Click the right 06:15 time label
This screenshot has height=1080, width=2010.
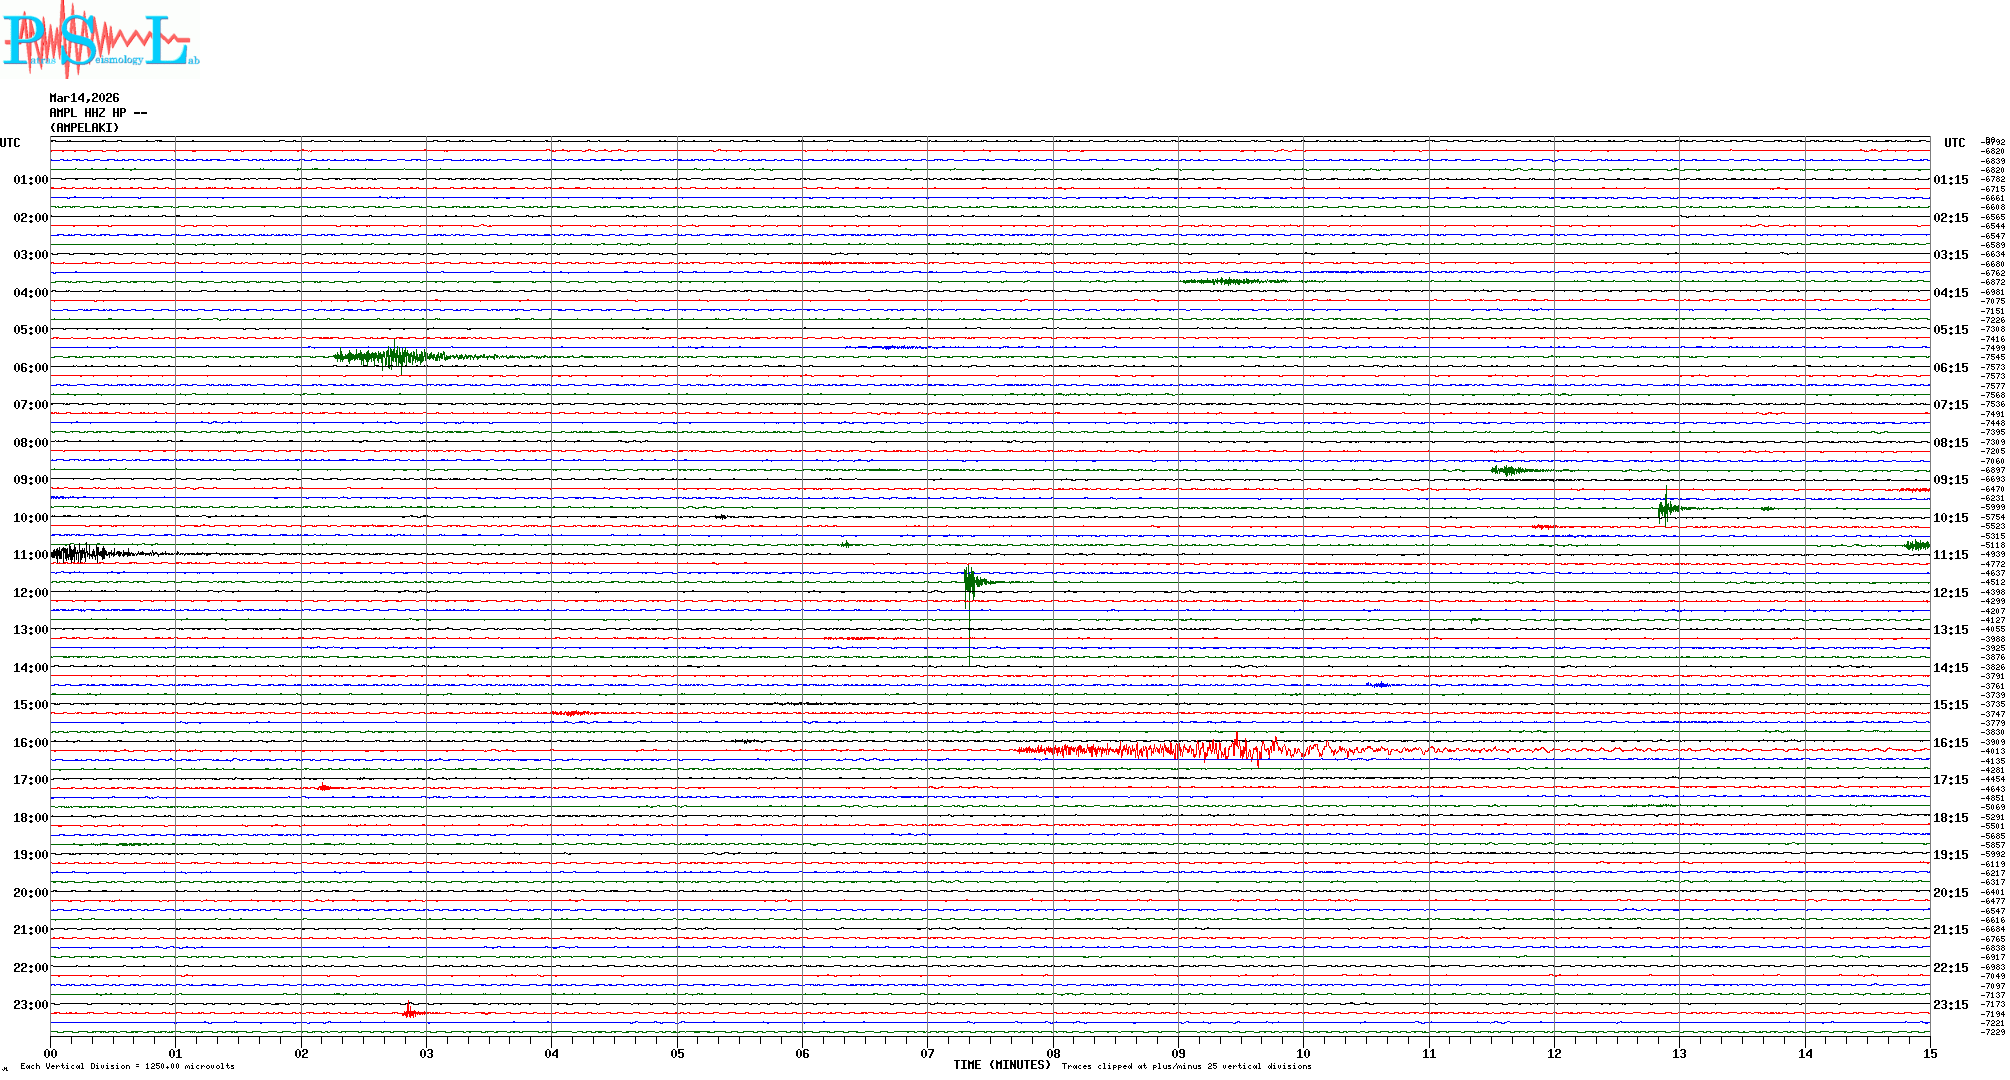pyautogui.click(x=1950, y=368)
